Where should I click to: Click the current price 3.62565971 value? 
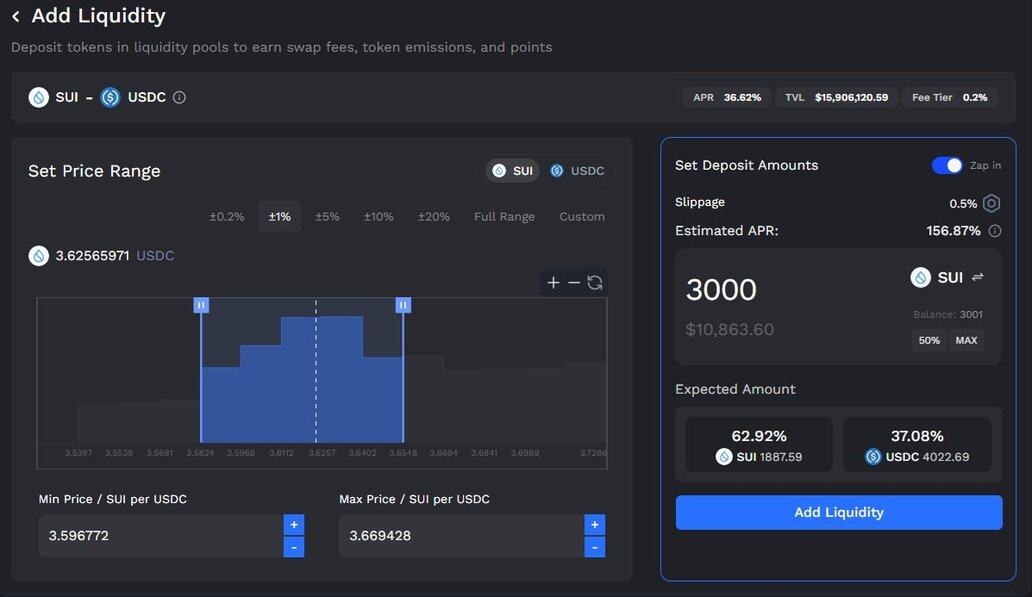(92, 255)
